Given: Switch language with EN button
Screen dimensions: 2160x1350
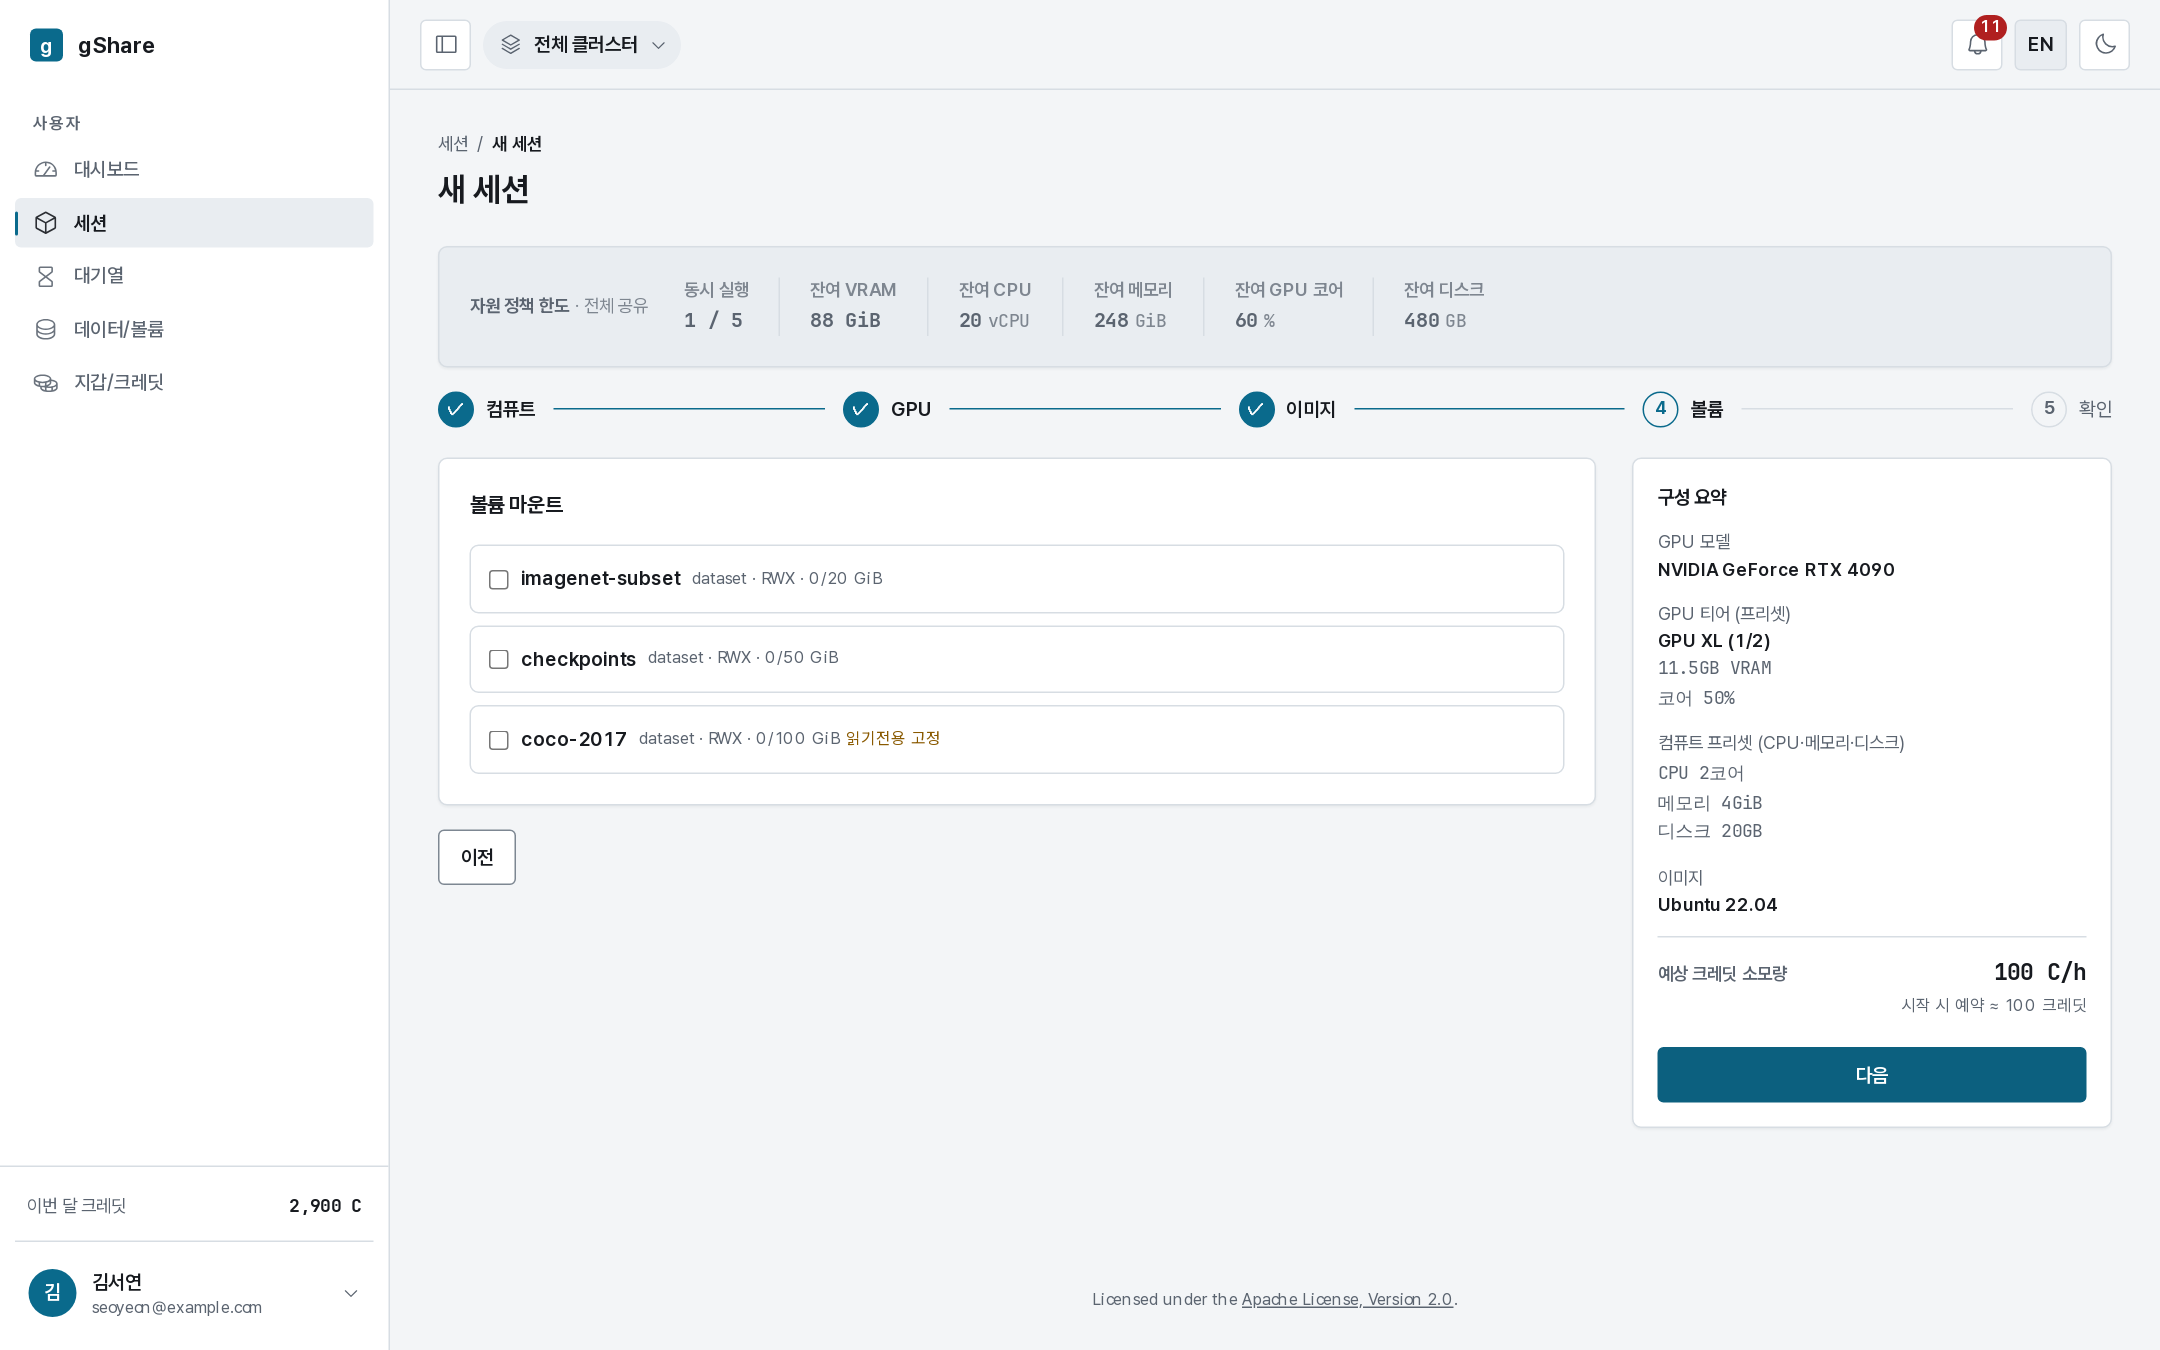Looking at the screenshot, I should (x=2040, y=45).
